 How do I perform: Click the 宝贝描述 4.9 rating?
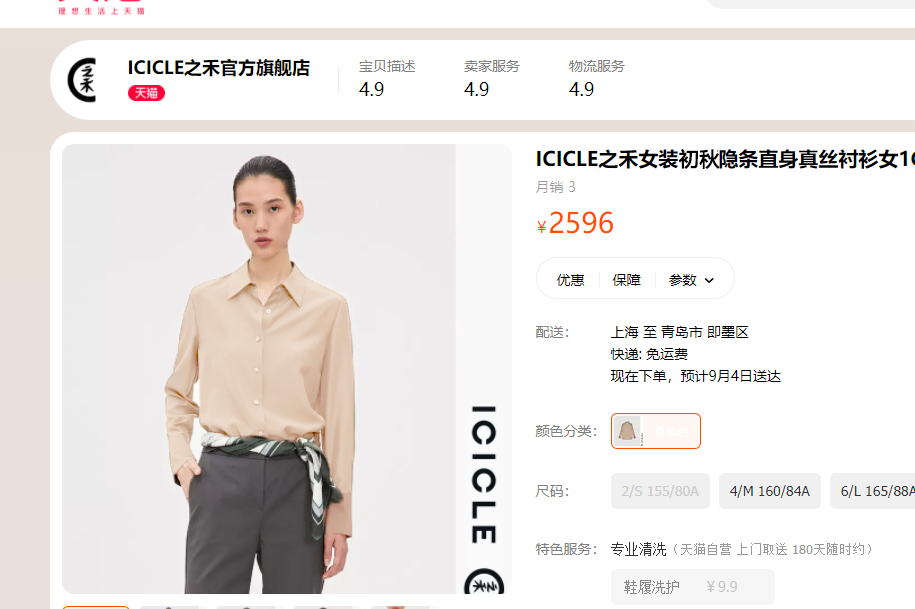click(x=386, y=78)
